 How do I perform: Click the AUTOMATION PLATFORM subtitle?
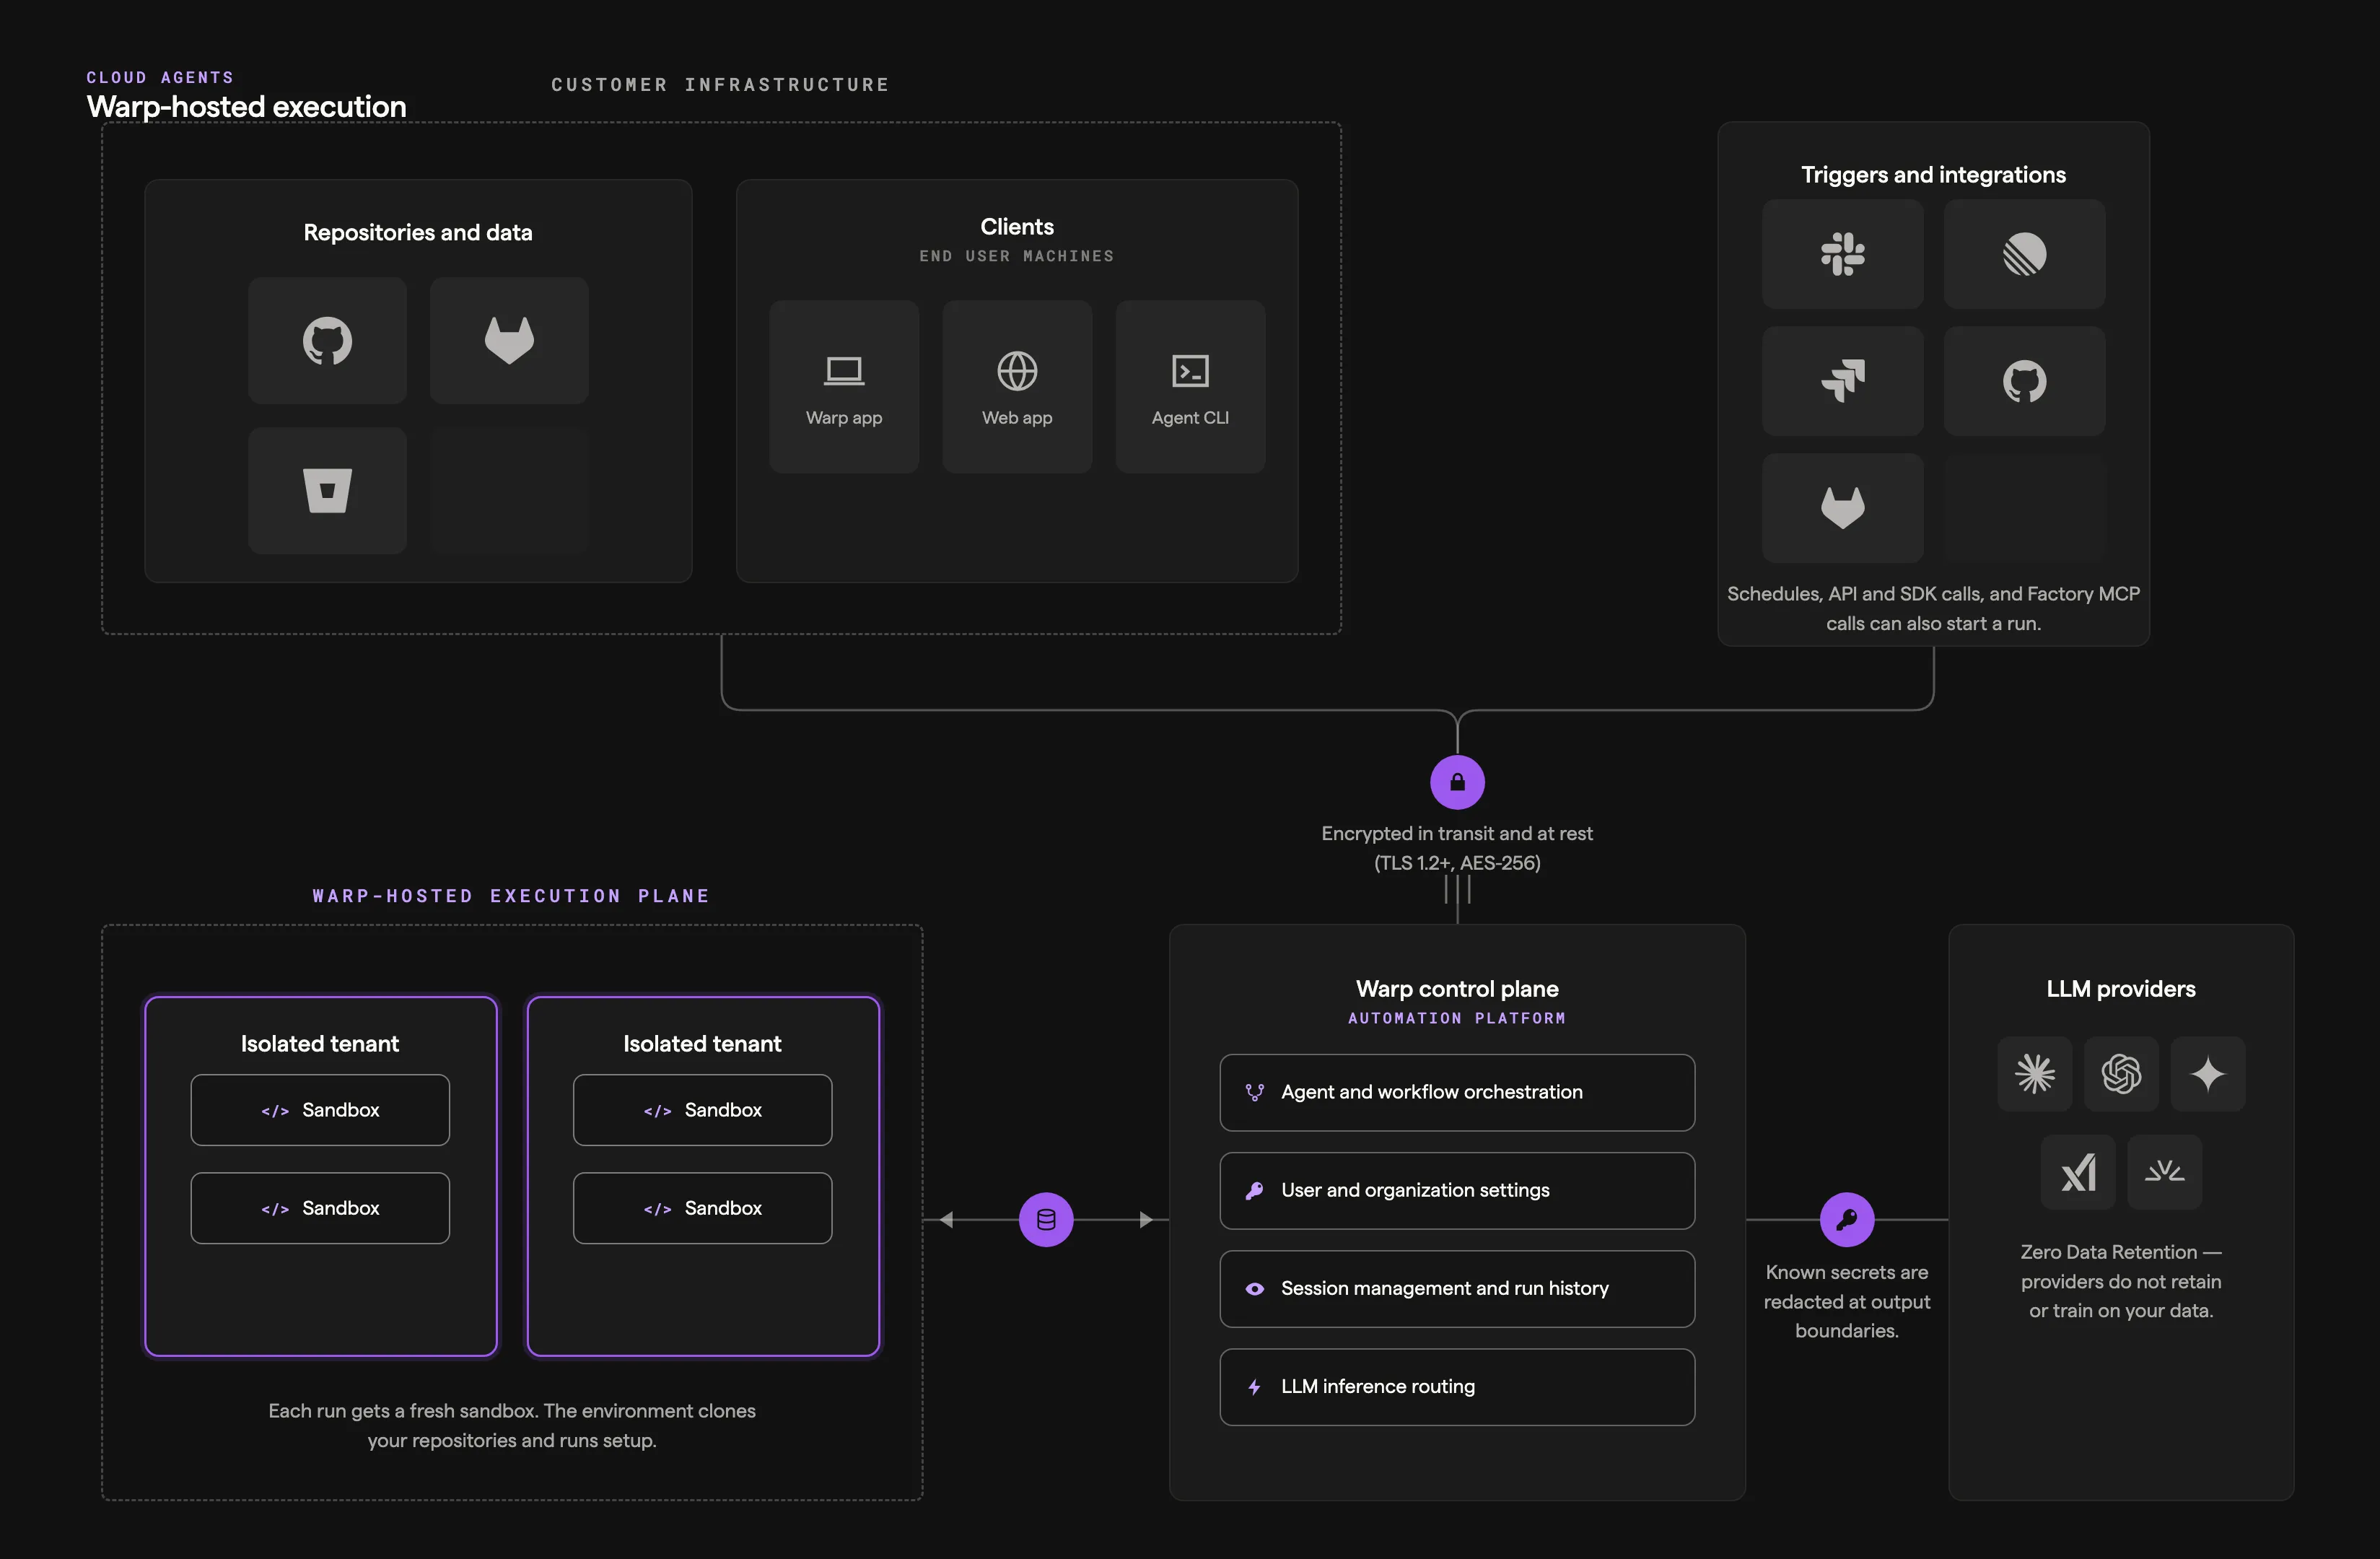(x=1457, y=1018)
